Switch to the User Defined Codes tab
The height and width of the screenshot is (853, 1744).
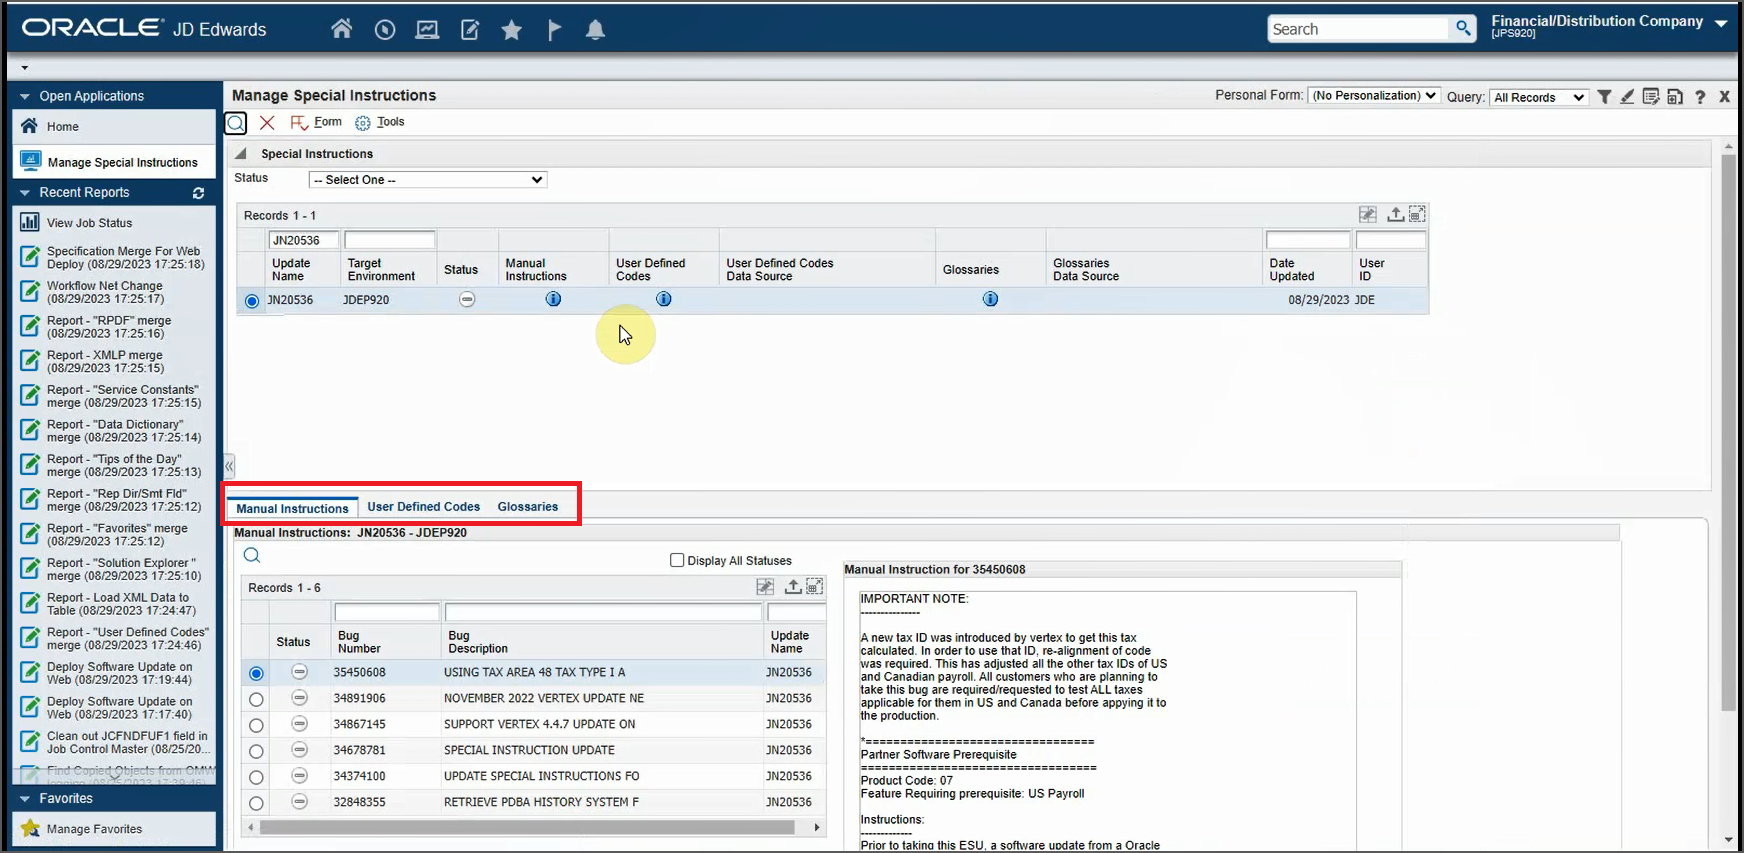click(x=423, y=507)
